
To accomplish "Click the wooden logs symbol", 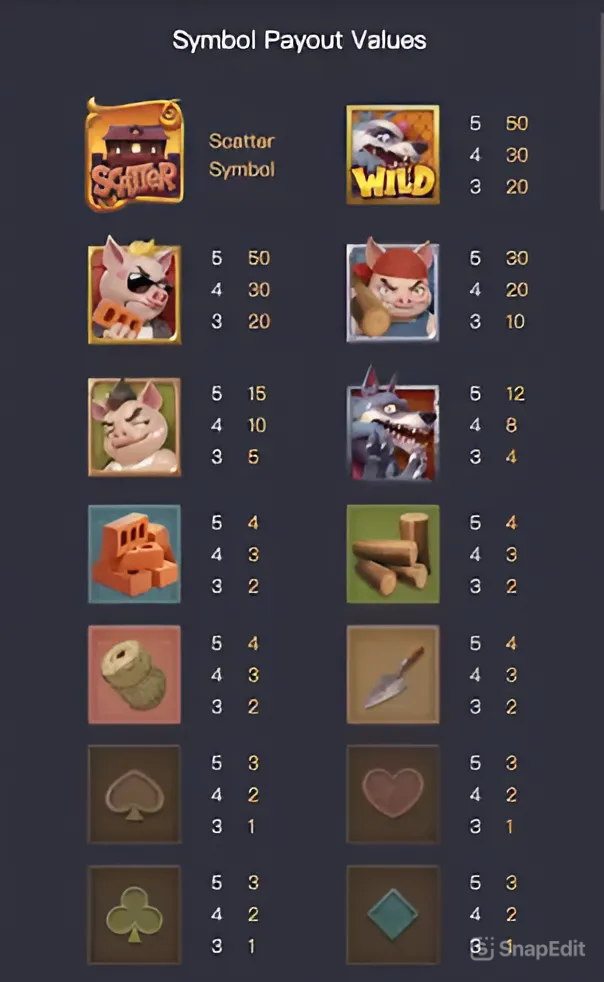I will coord(393,554).
